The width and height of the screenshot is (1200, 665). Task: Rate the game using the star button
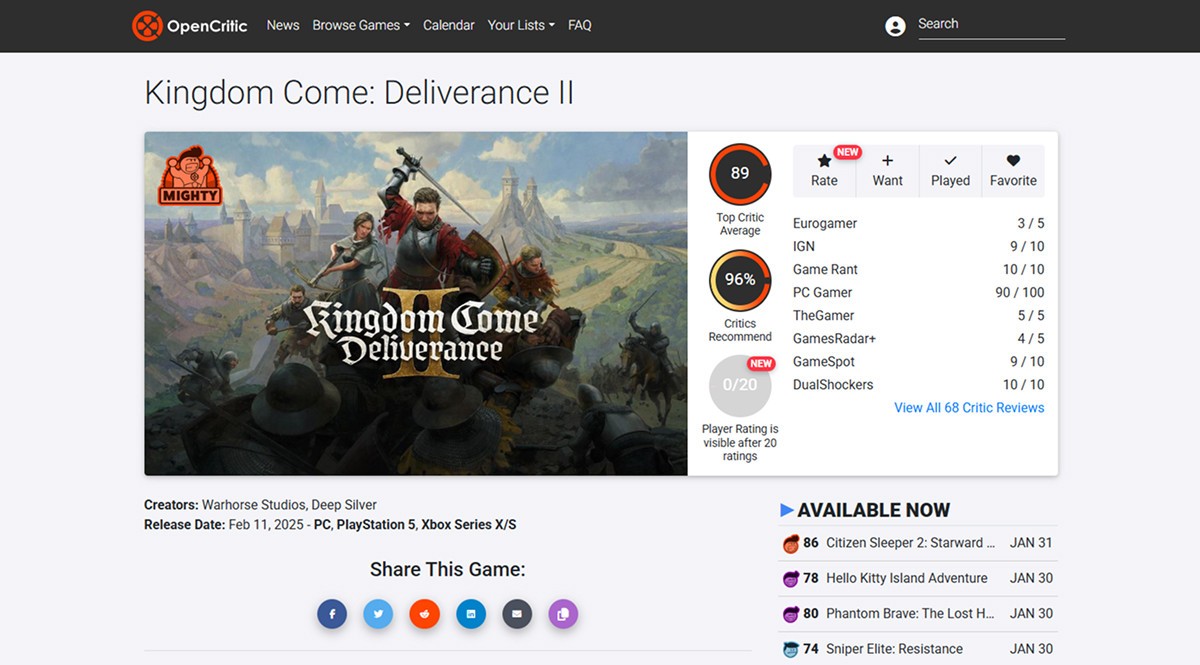pos(824,170)
